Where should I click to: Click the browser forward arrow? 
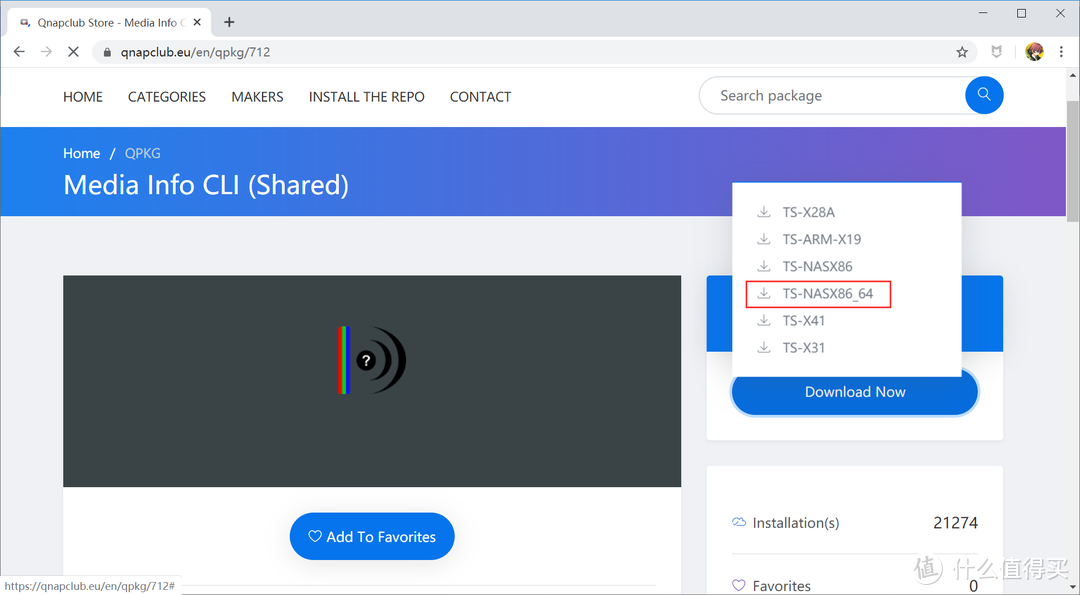(46, 52)
